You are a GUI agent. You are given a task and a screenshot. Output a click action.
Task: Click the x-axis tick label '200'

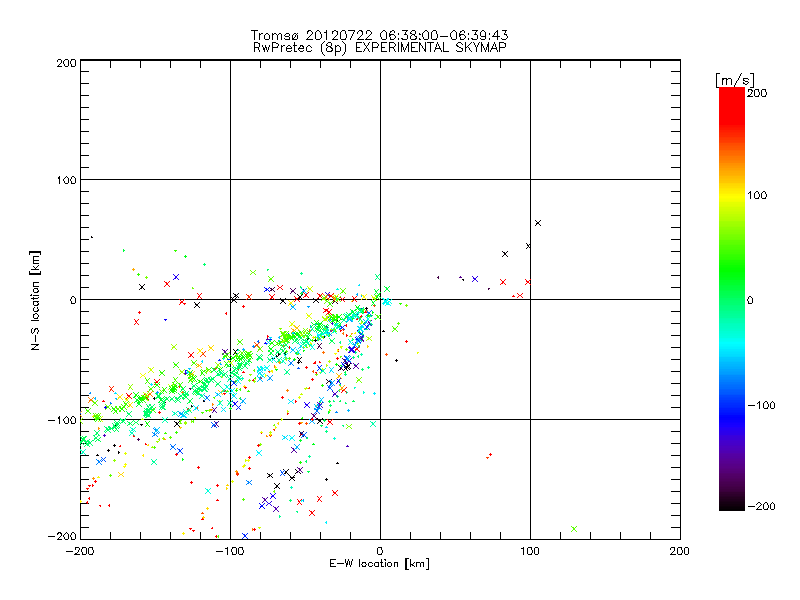(x=680, y=551)
